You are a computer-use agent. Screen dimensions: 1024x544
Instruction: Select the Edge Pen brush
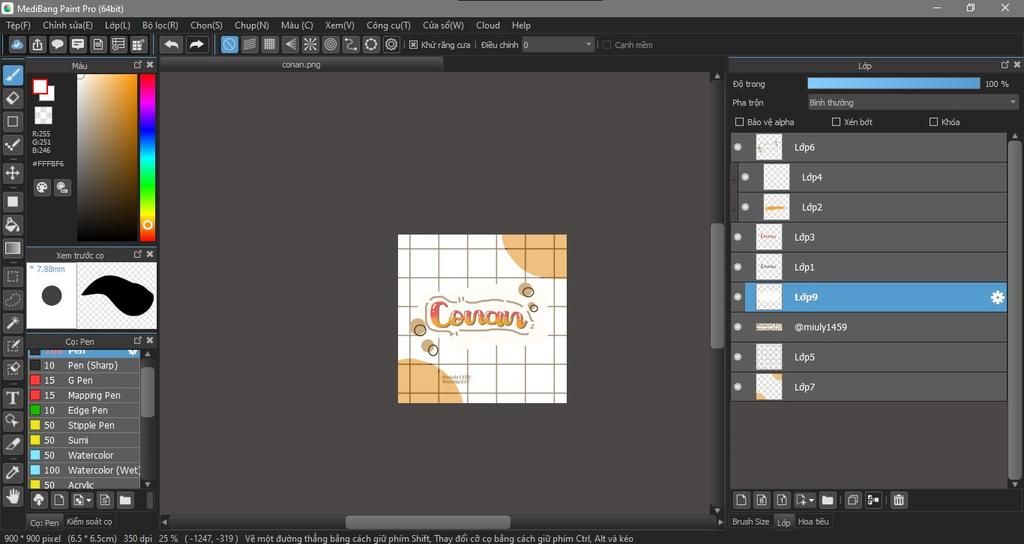tap(84, 410)
